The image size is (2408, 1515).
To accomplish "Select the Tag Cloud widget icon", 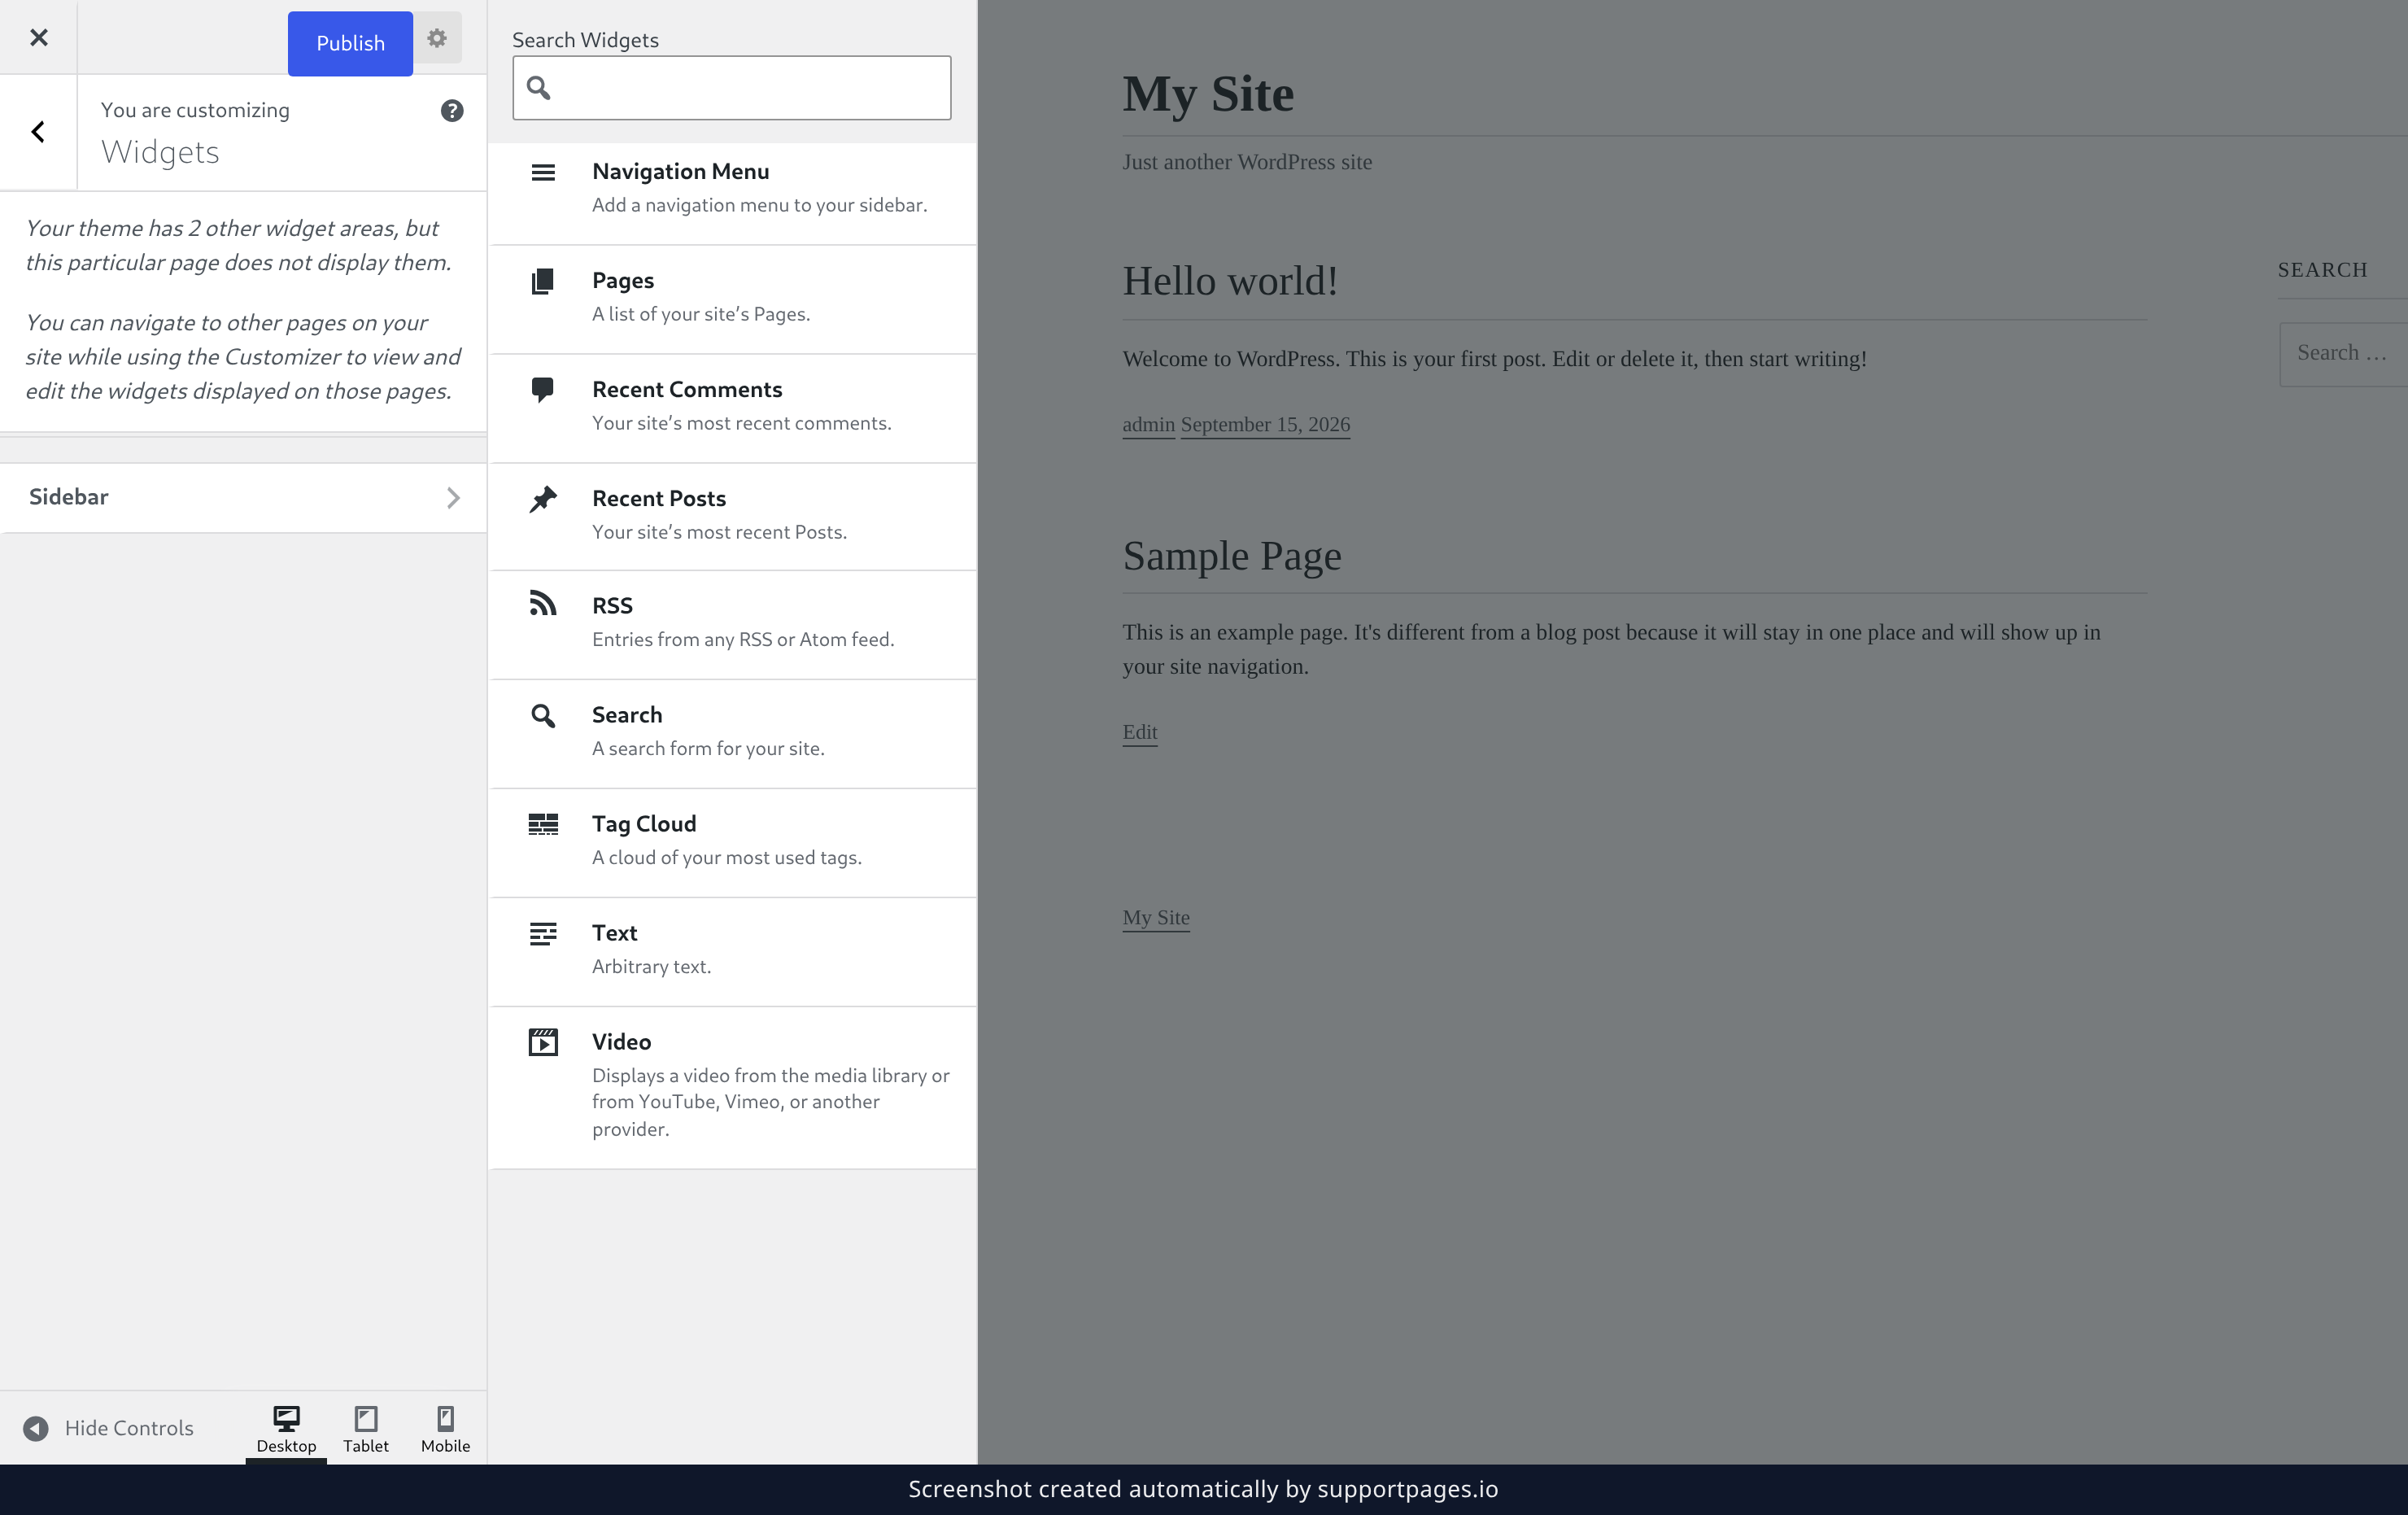I will tap(543, 824).
